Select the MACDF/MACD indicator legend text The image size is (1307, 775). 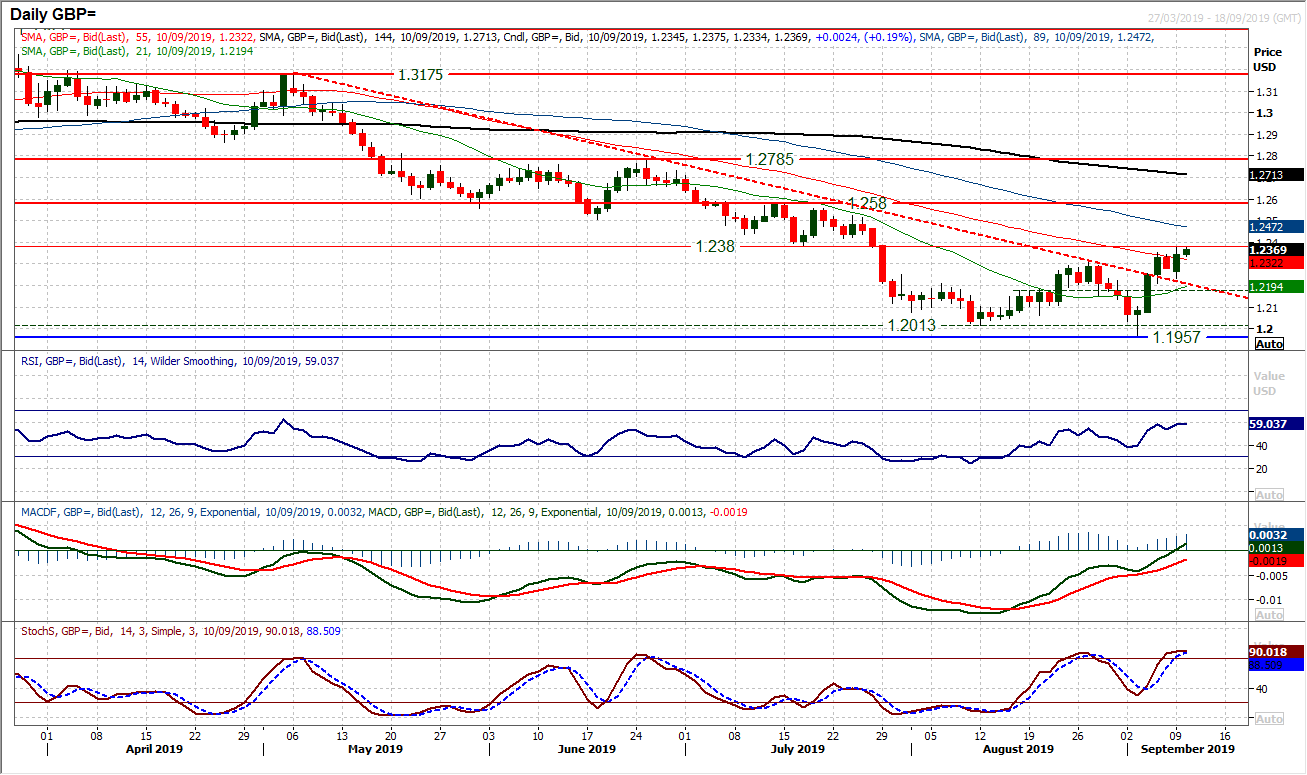coord(383,512)
